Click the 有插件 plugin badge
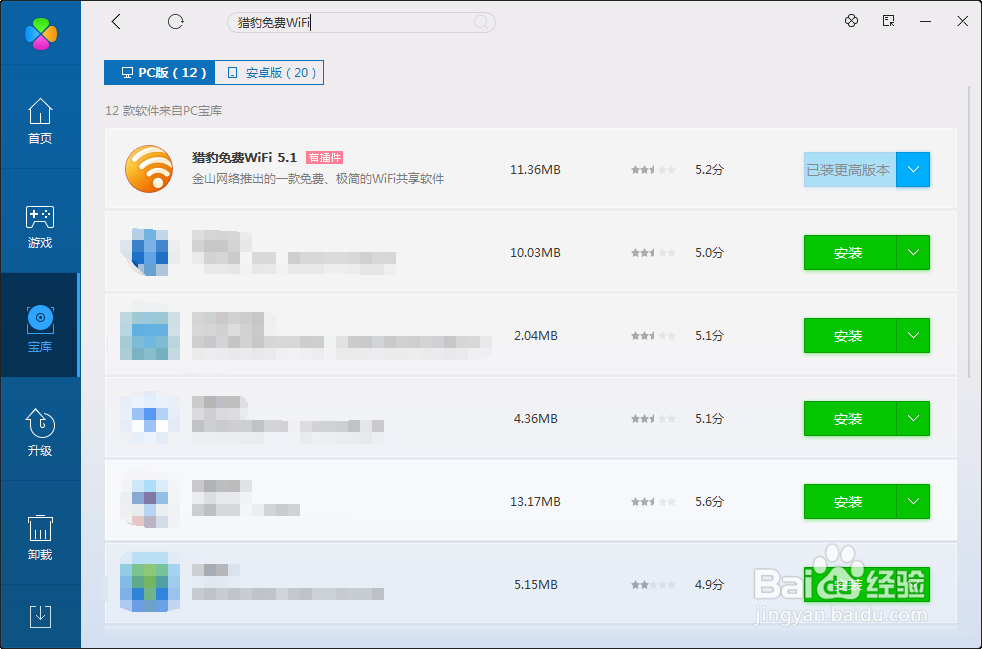This screenshot has width=982, height=649. [x=324, y=157]
